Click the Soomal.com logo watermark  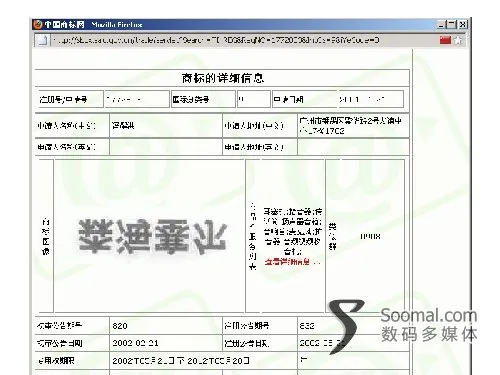point(403,325)
